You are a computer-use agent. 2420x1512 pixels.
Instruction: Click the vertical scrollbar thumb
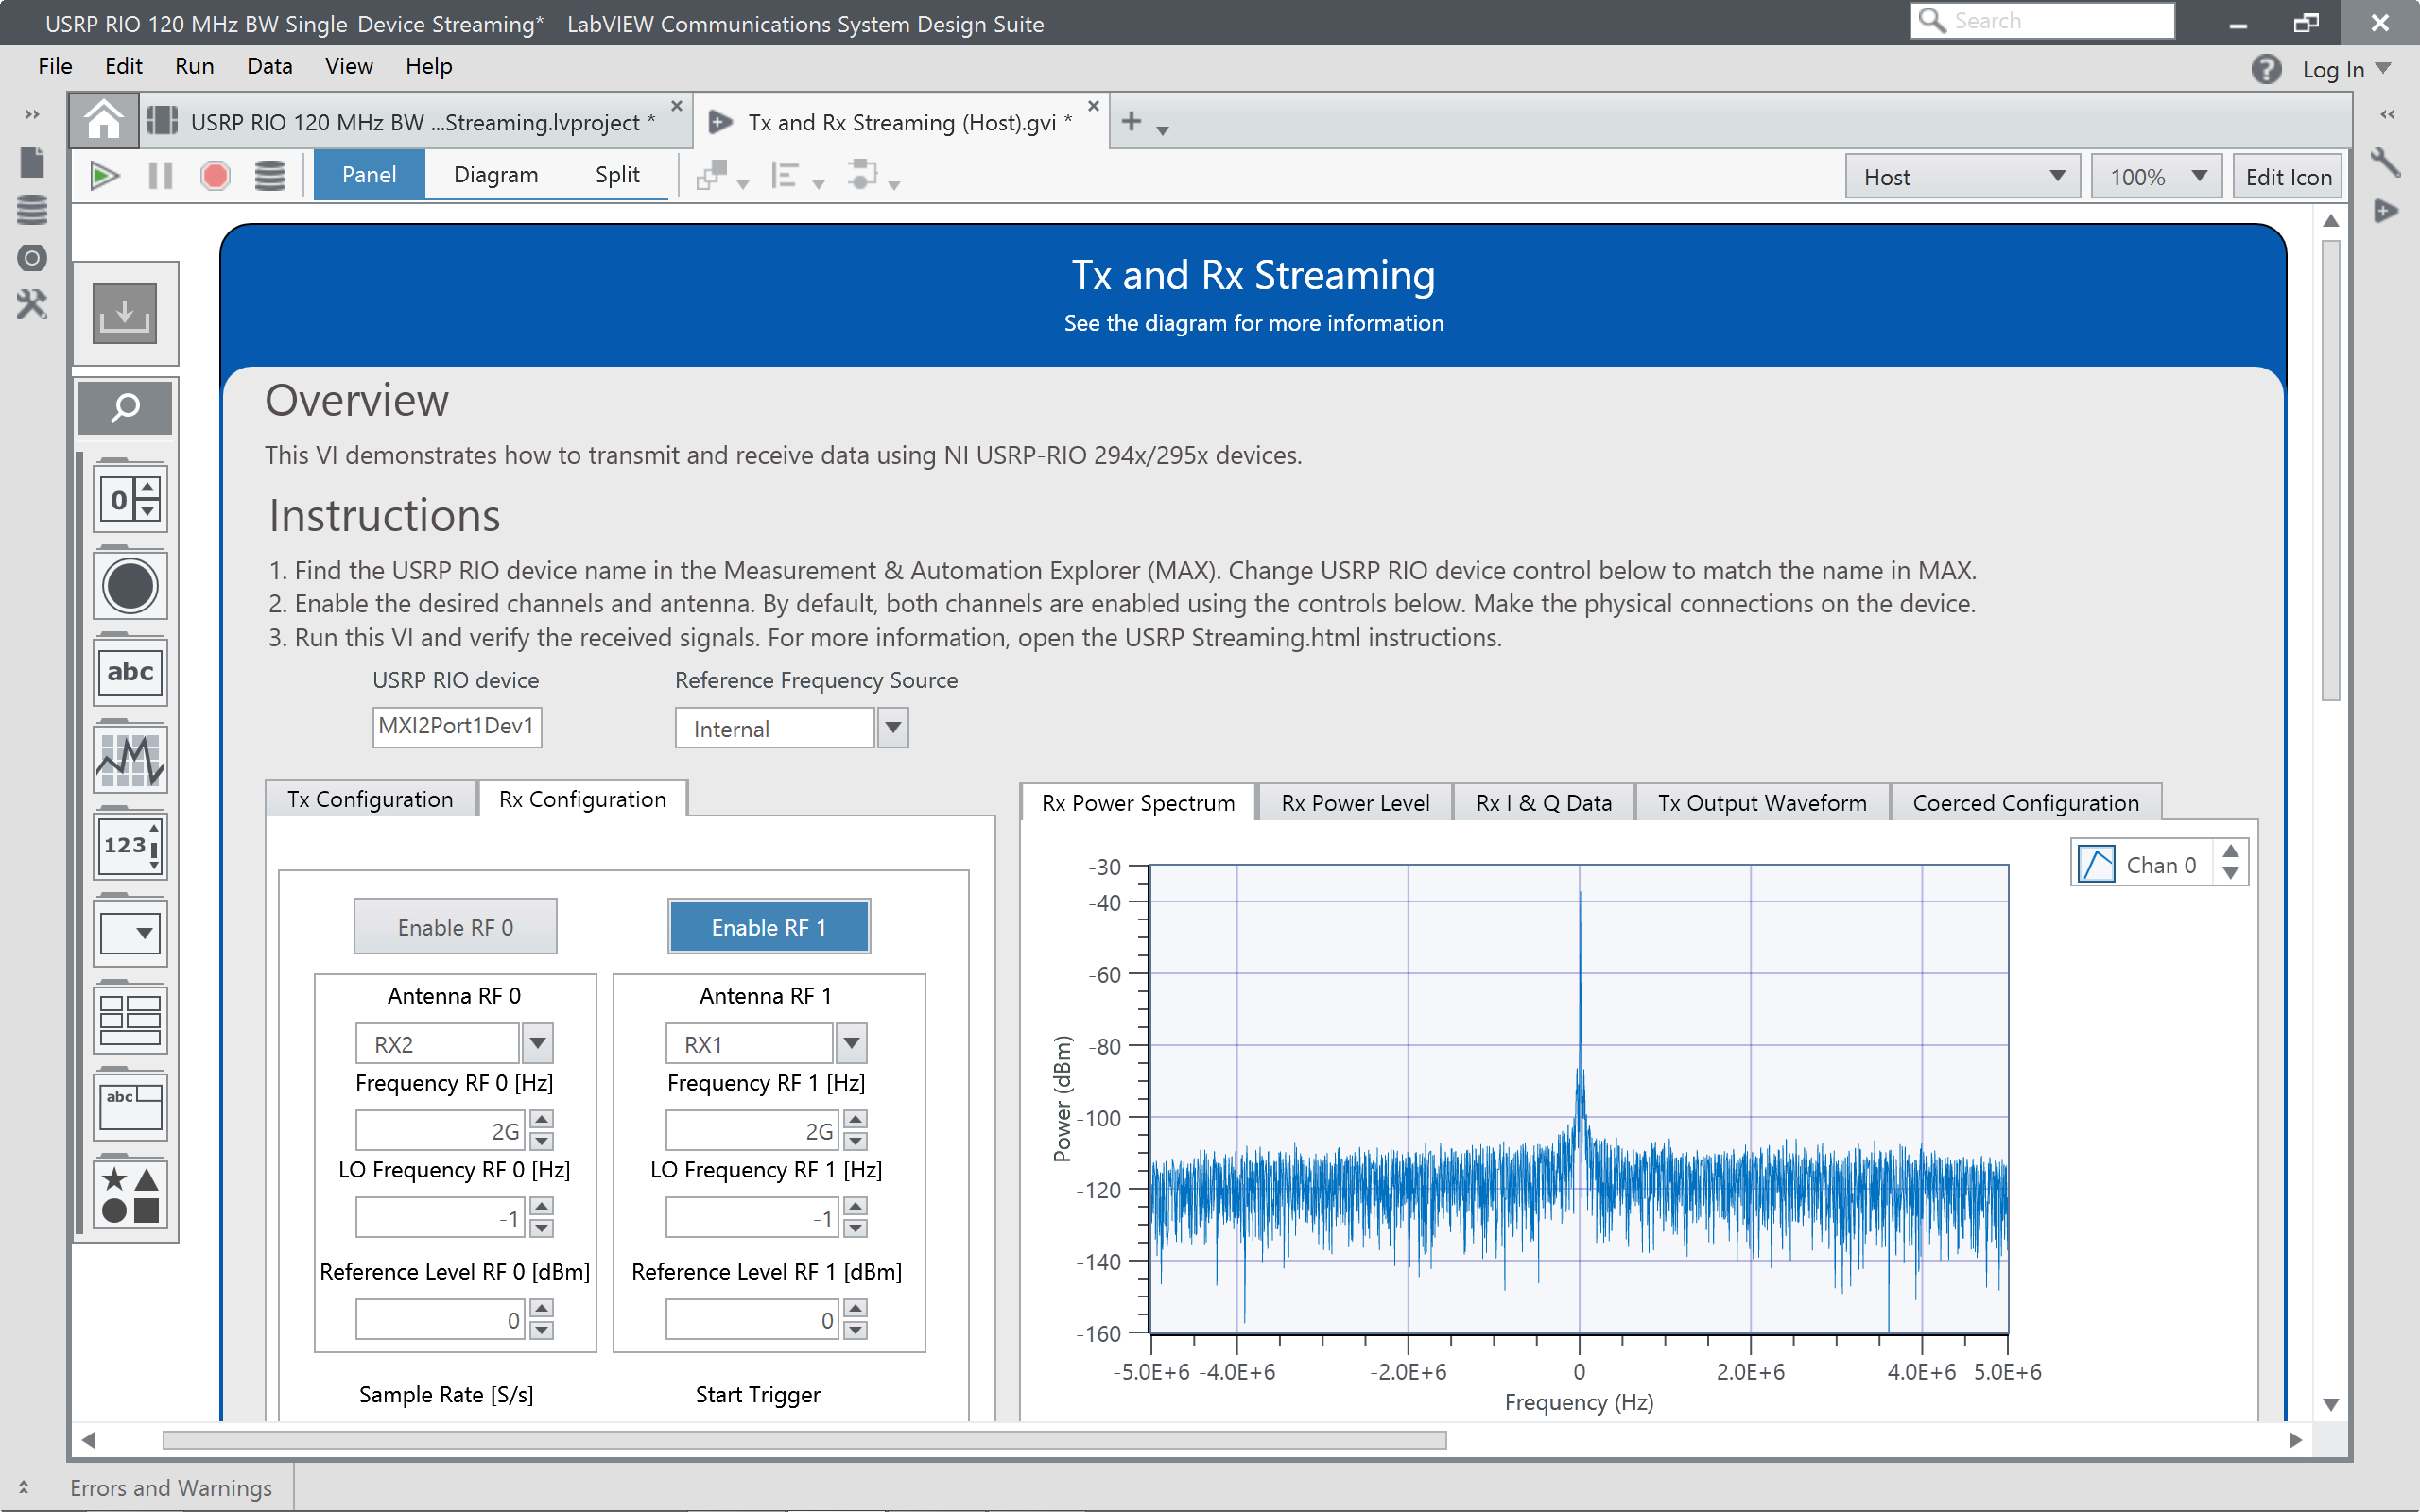[2331, 471]
